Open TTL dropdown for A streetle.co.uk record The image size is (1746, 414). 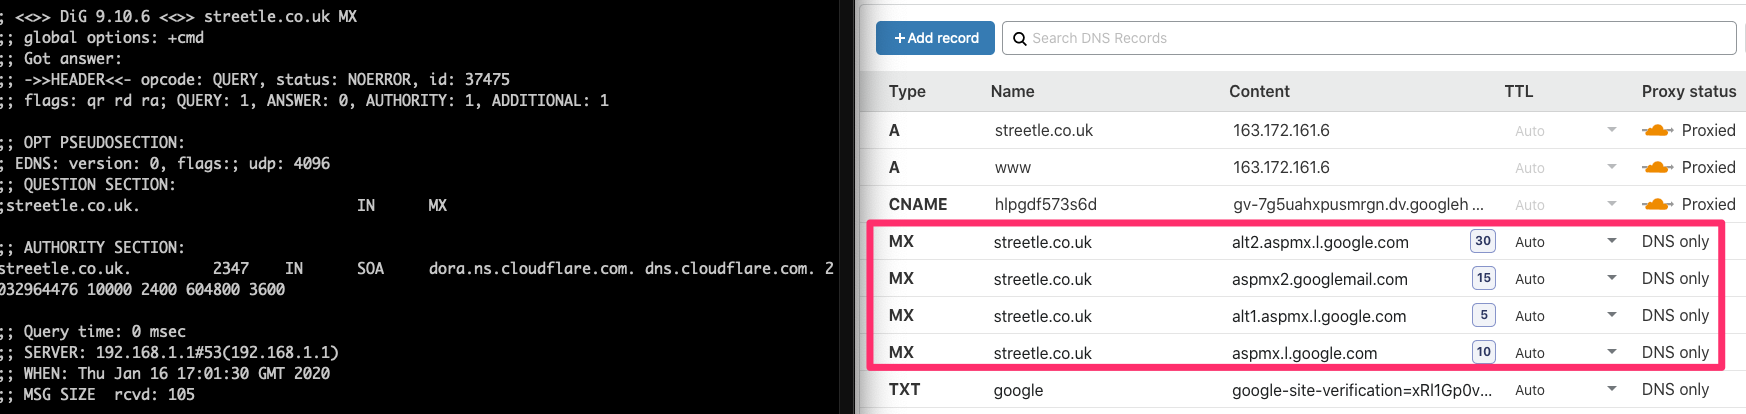1612,130
